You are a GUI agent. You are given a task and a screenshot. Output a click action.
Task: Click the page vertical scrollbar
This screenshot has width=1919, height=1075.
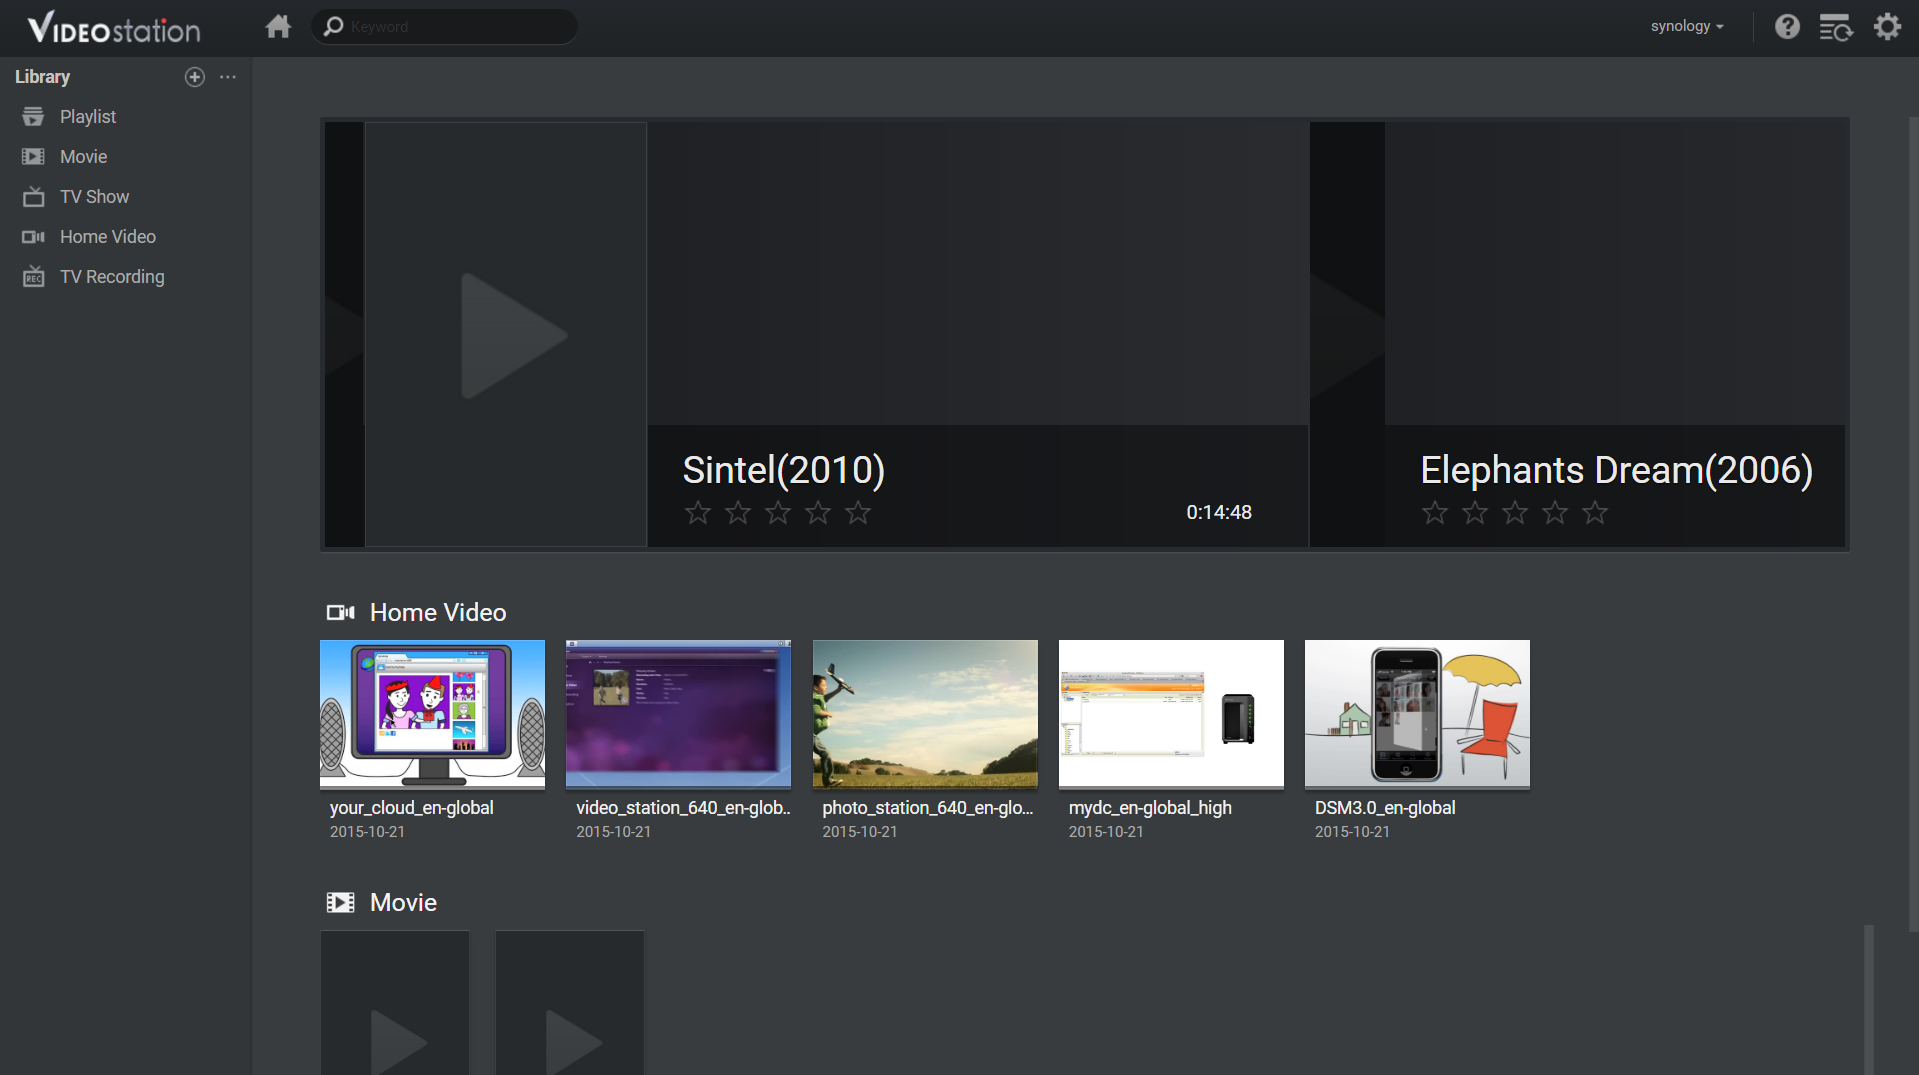(x=1912, y=525)
